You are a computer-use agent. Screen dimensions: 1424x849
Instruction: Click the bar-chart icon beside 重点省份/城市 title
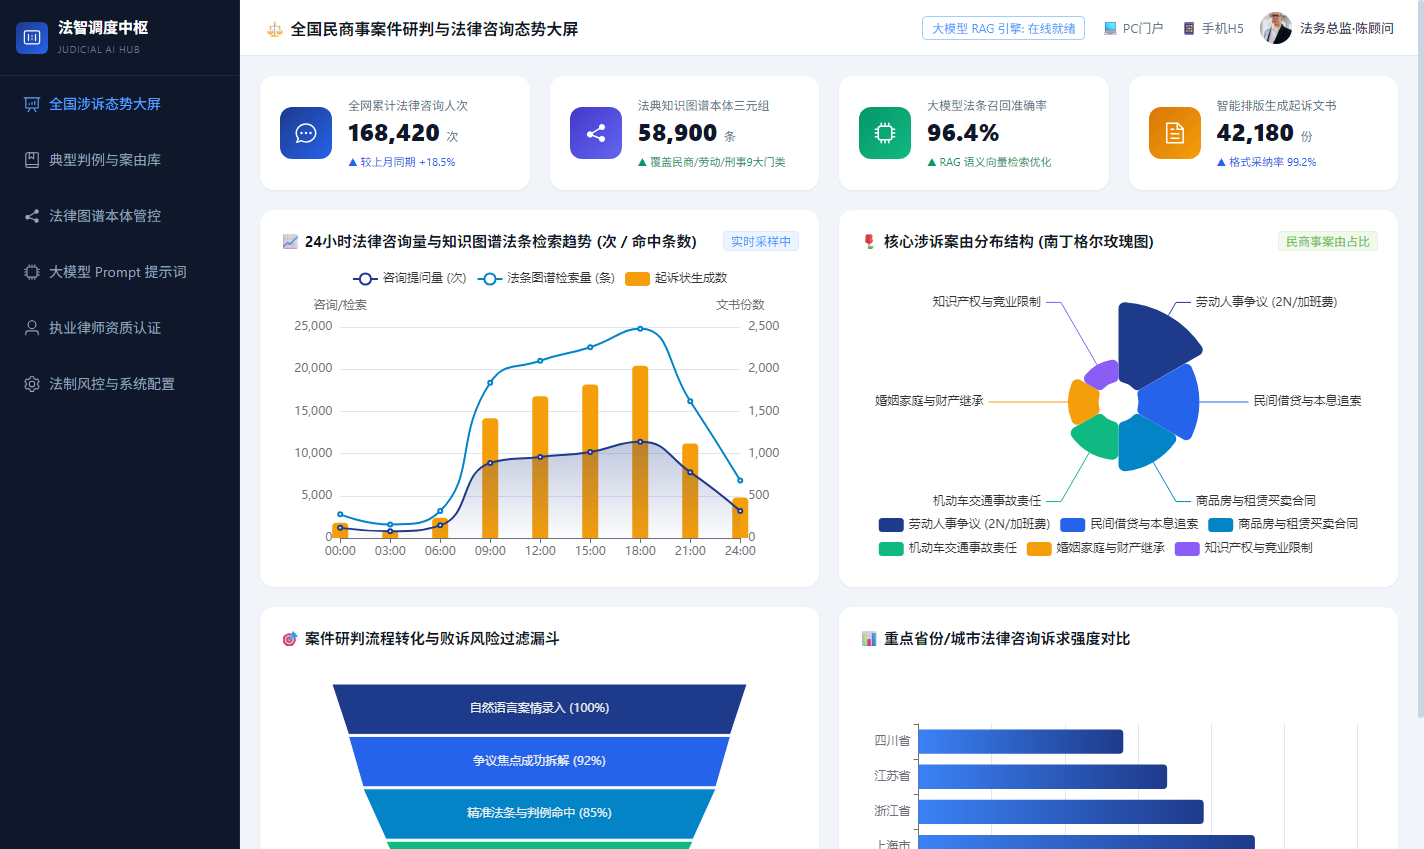click(x=869, y=639)
